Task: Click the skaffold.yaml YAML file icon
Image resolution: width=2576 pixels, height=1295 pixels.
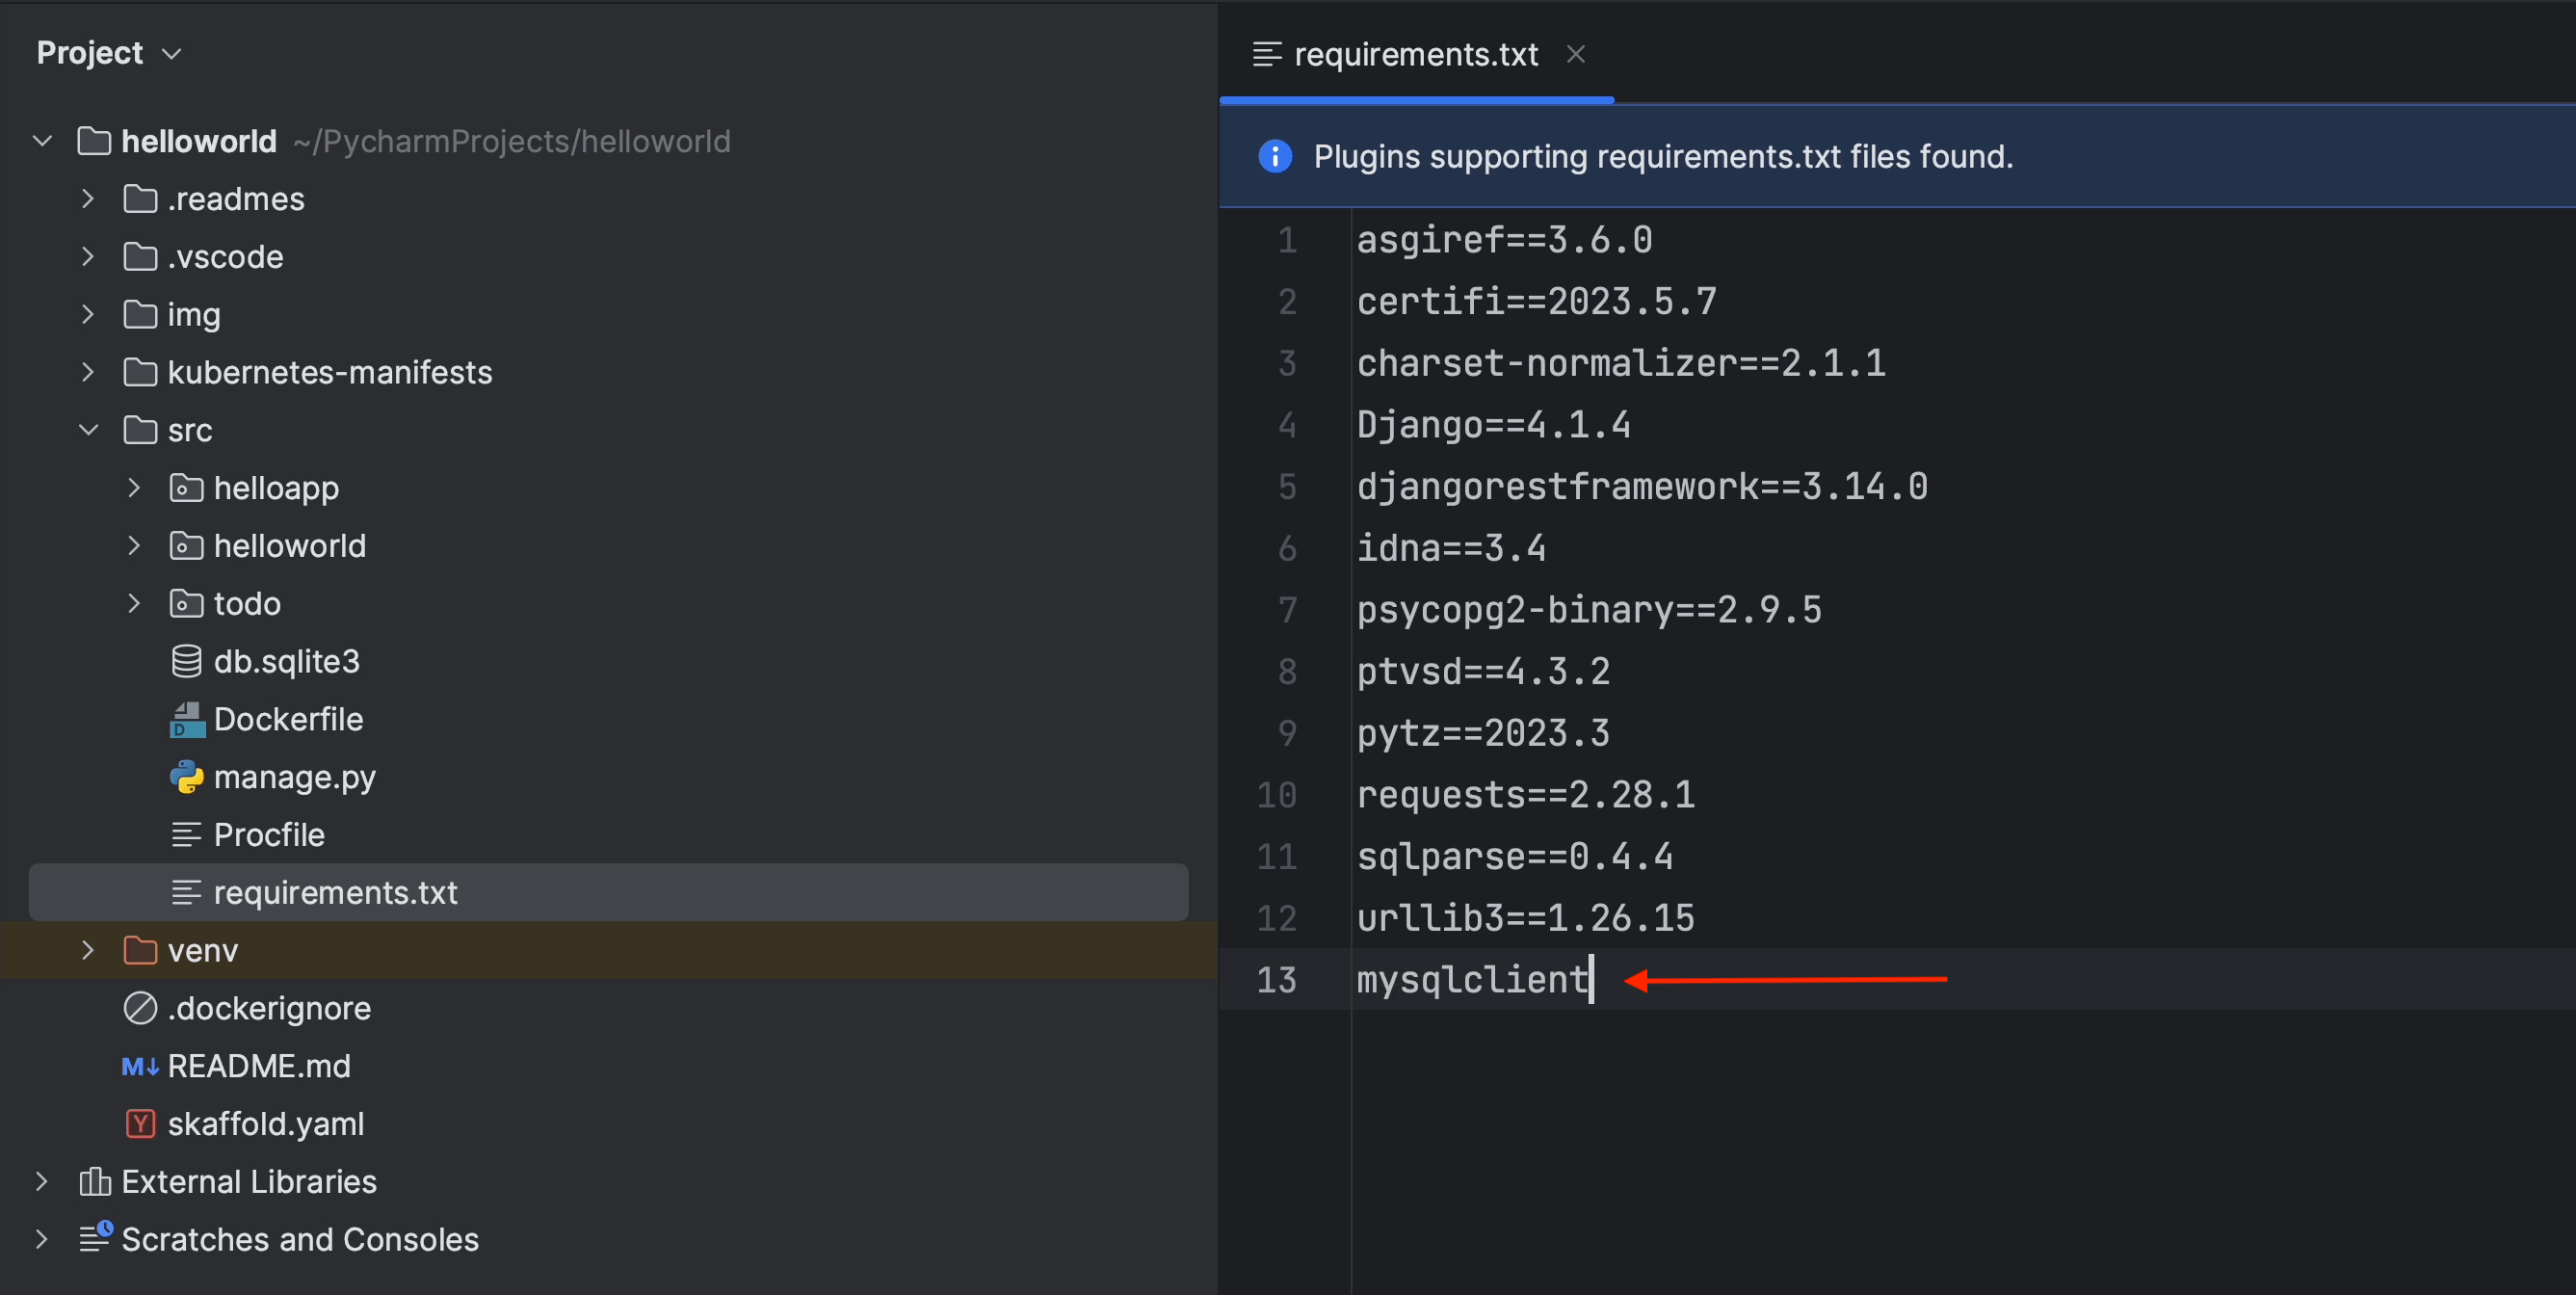Action: pos(140,1124)
